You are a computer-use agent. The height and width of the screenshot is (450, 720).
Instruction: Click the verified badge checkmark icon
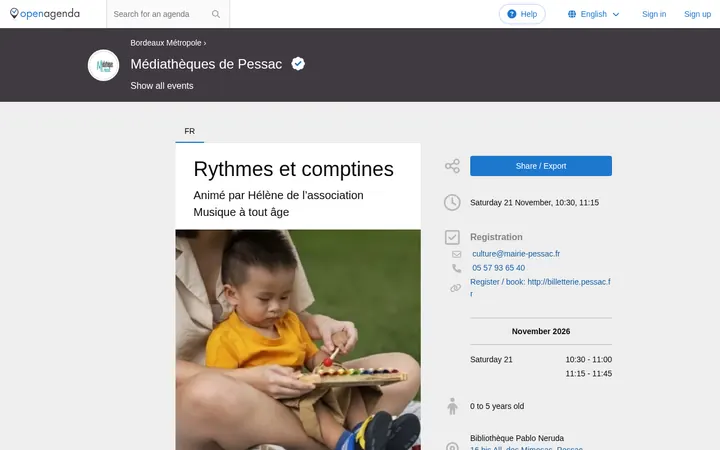coord(298,64)
